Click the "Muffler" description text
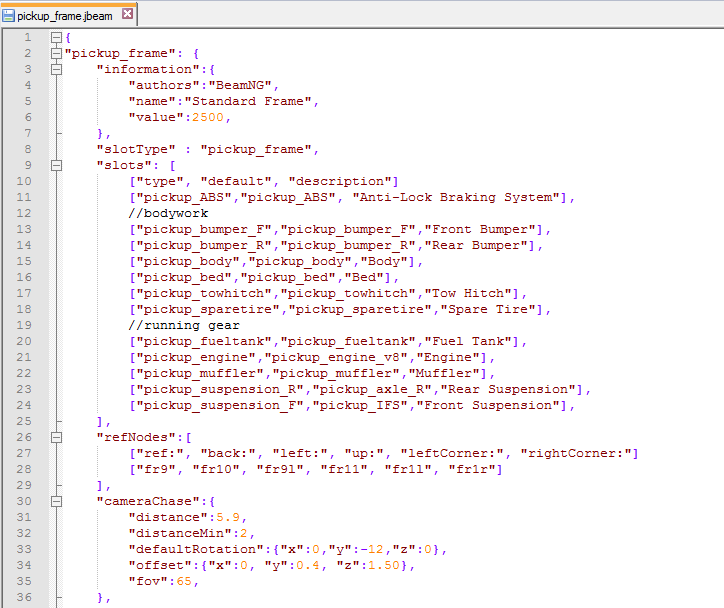Image resolution: width=724 pixels, height=608 pixels. tap(448, 373)
